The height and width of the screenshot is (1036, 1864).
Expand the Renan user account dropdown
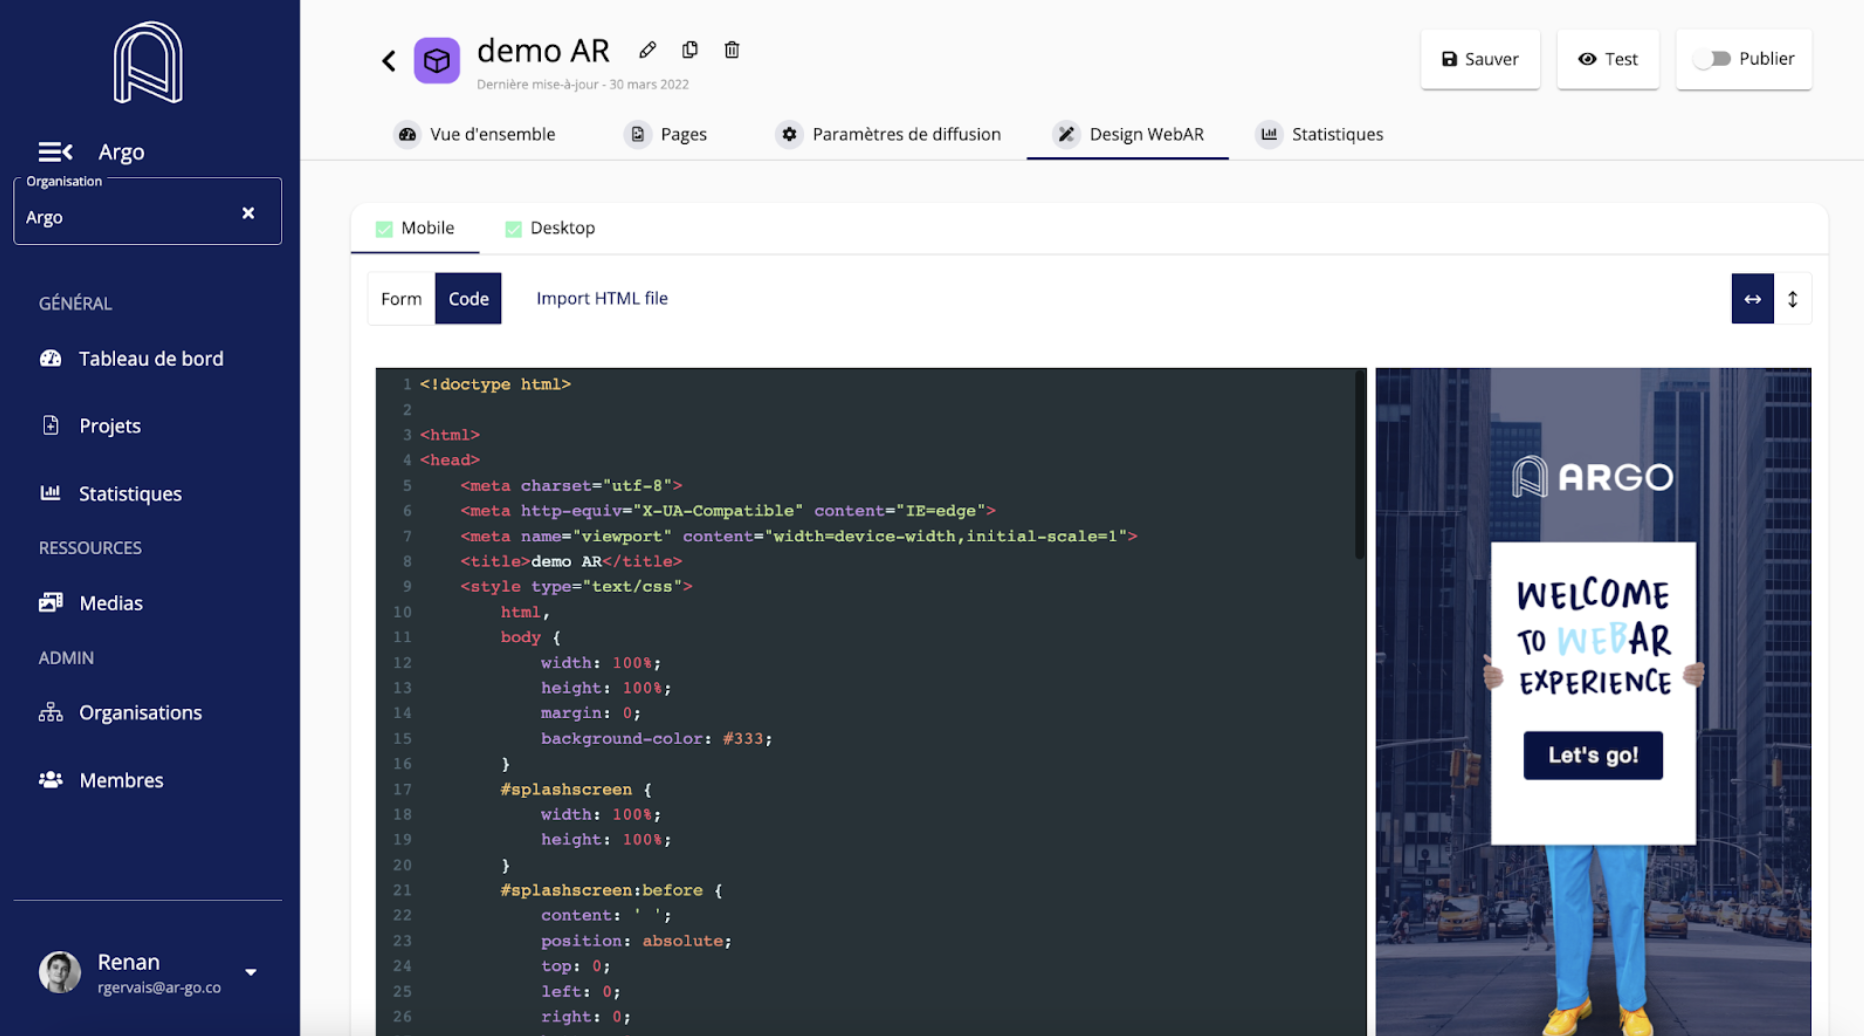tap(251, 972)
